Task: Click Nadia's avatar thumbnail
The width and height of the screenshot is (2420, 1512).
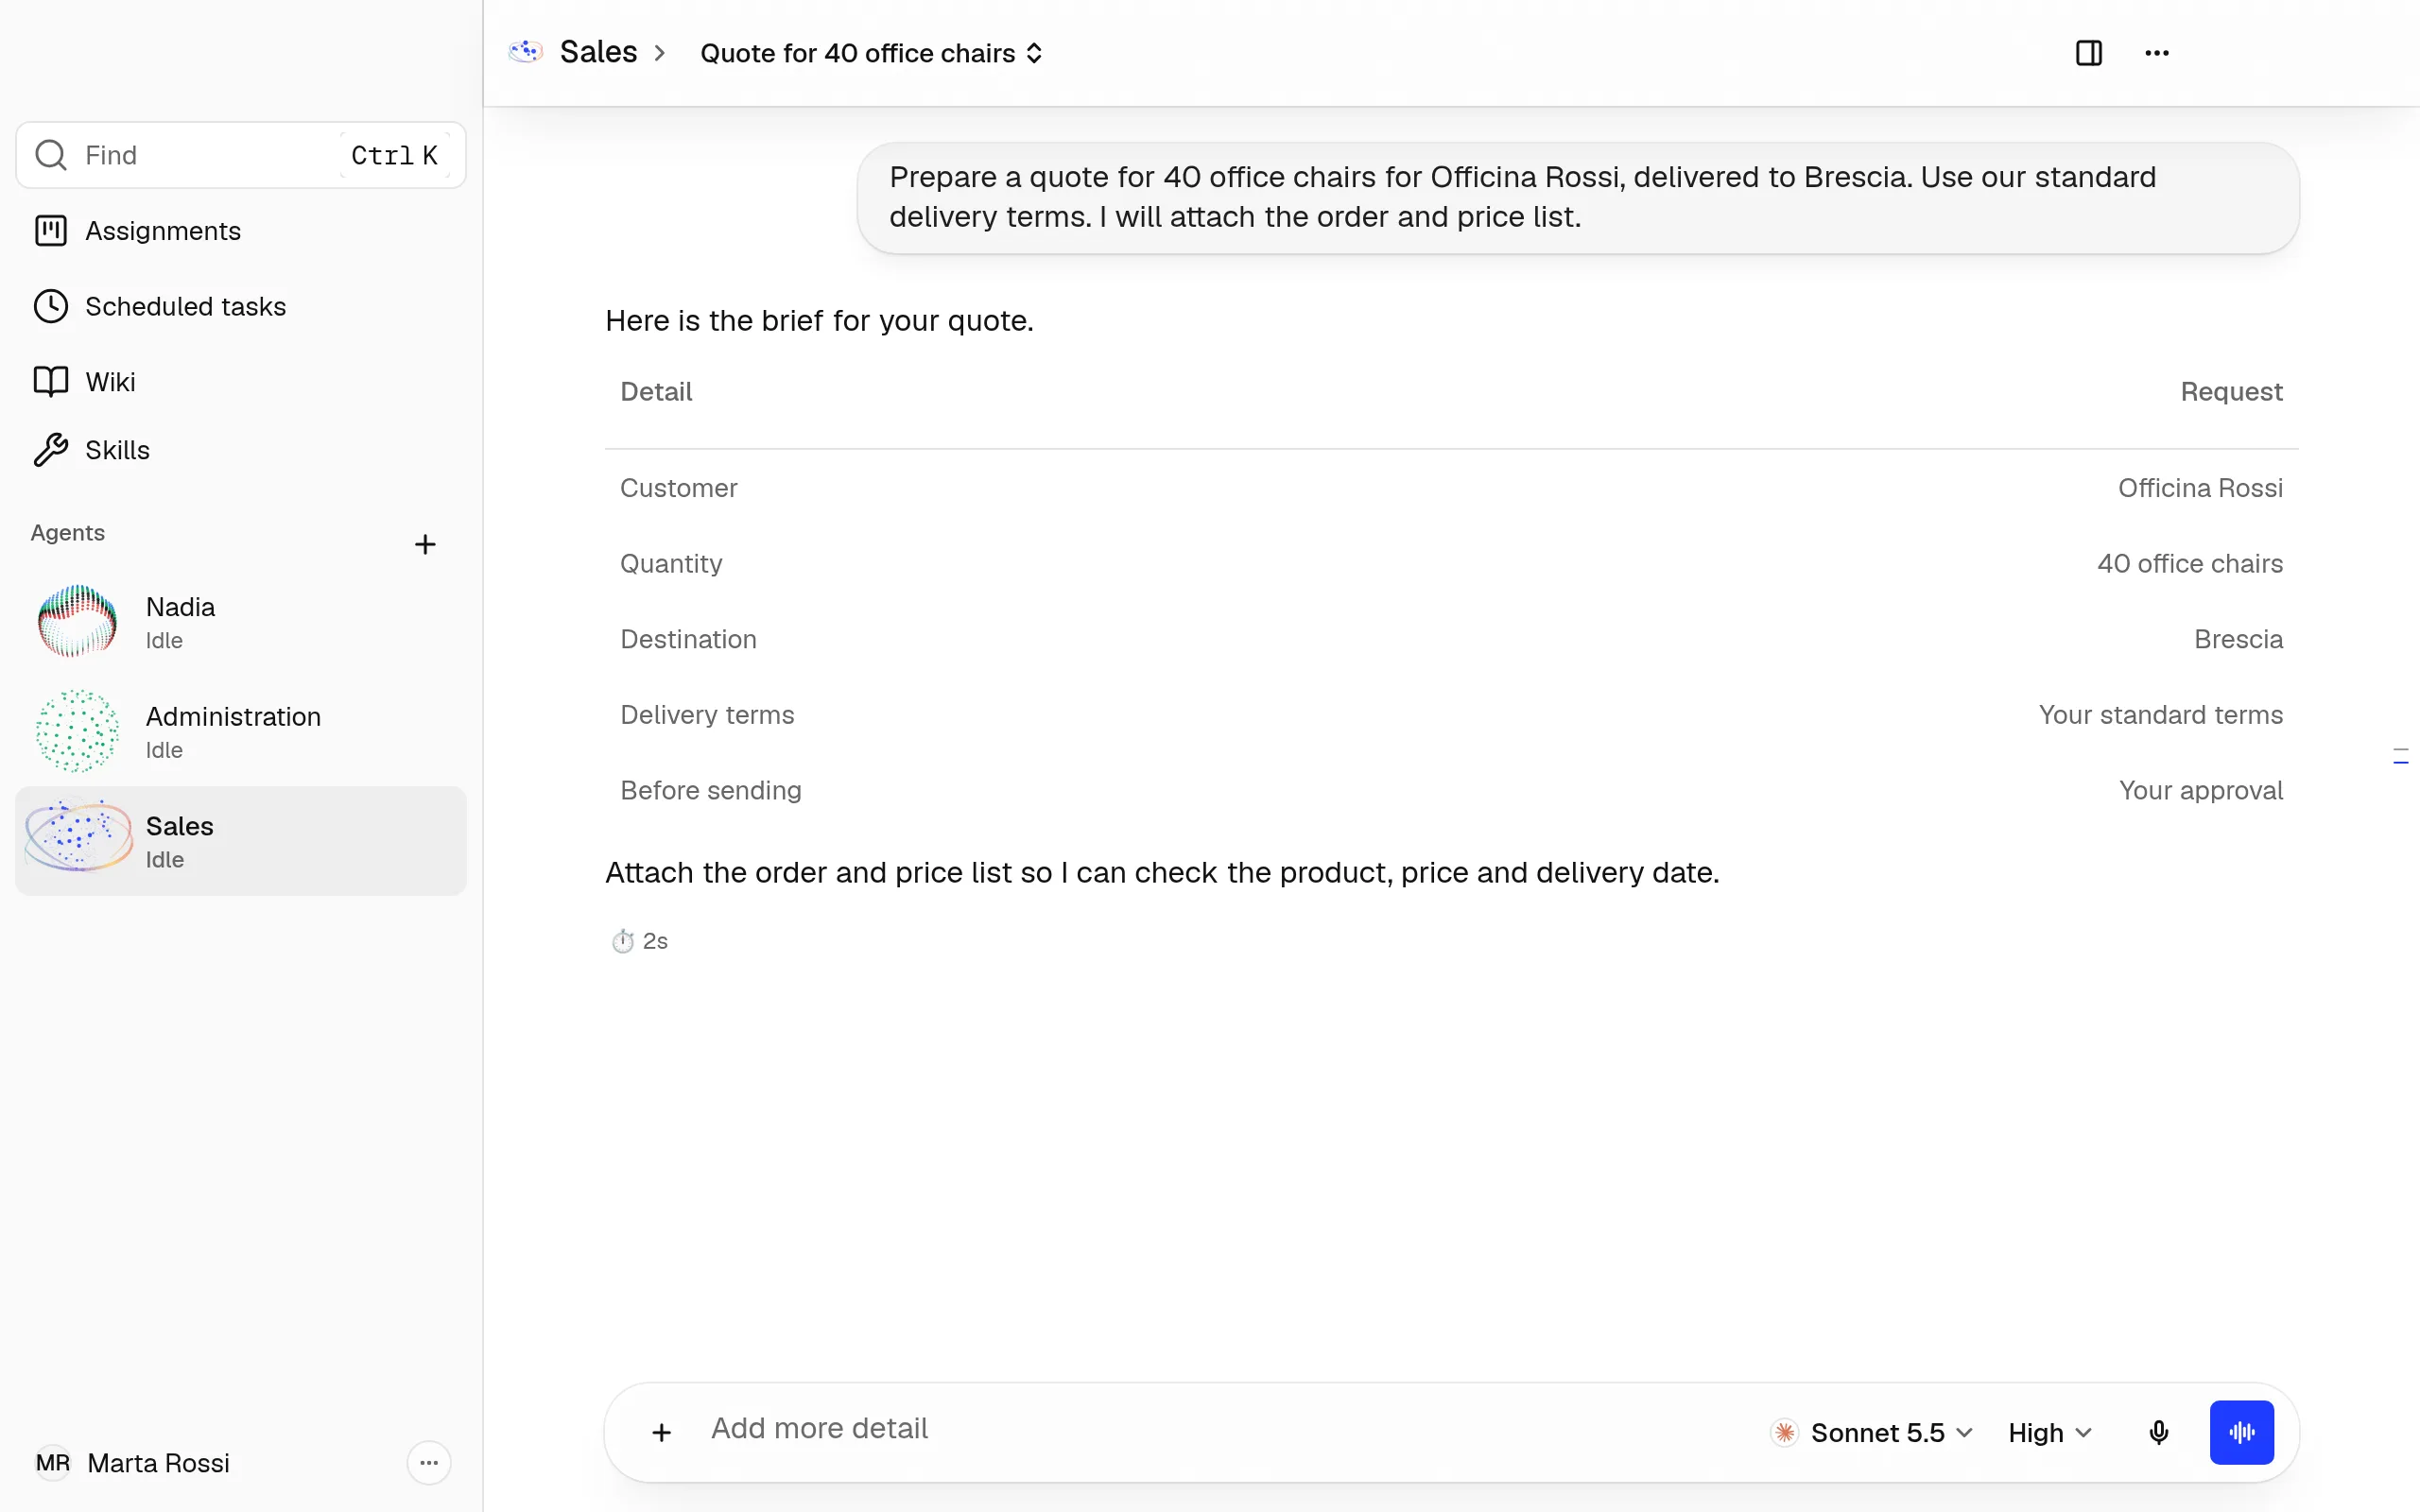Action: click(78, 622)
